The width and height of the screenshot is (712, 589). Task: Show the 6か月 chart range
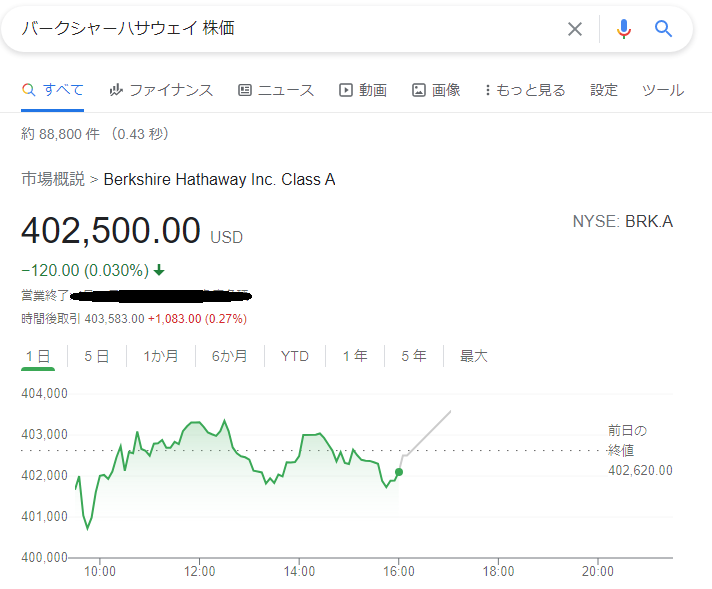coord(229,356)
